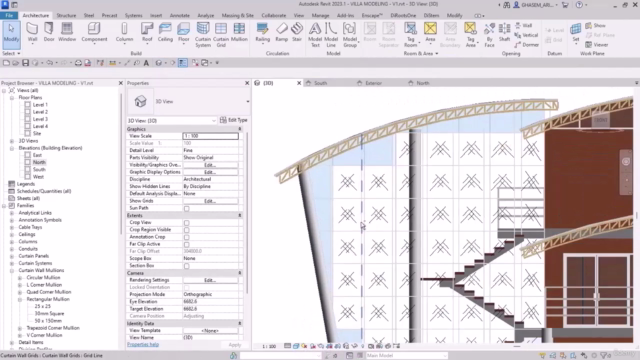Click the Save icon in quick access toolbar
This screenshot has width=640, height=360.
coord(25,63)
